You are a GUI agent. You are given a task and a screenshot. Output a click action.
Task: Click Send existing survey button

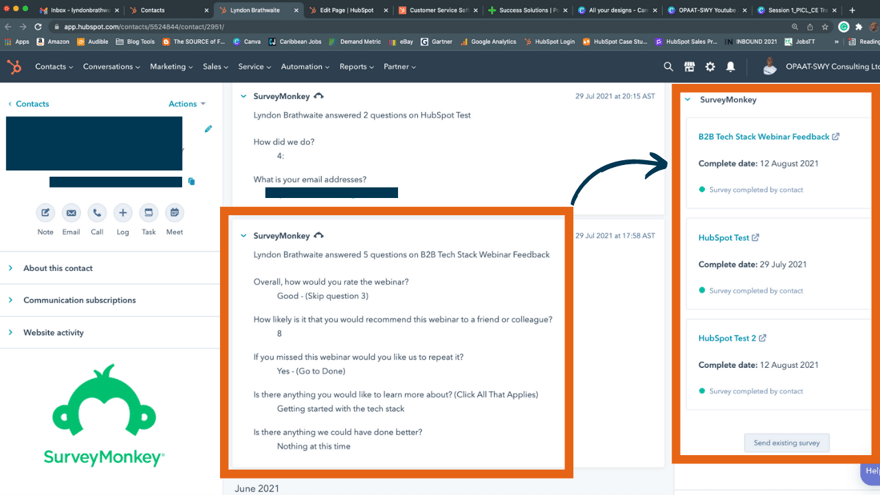pos(786,443)
